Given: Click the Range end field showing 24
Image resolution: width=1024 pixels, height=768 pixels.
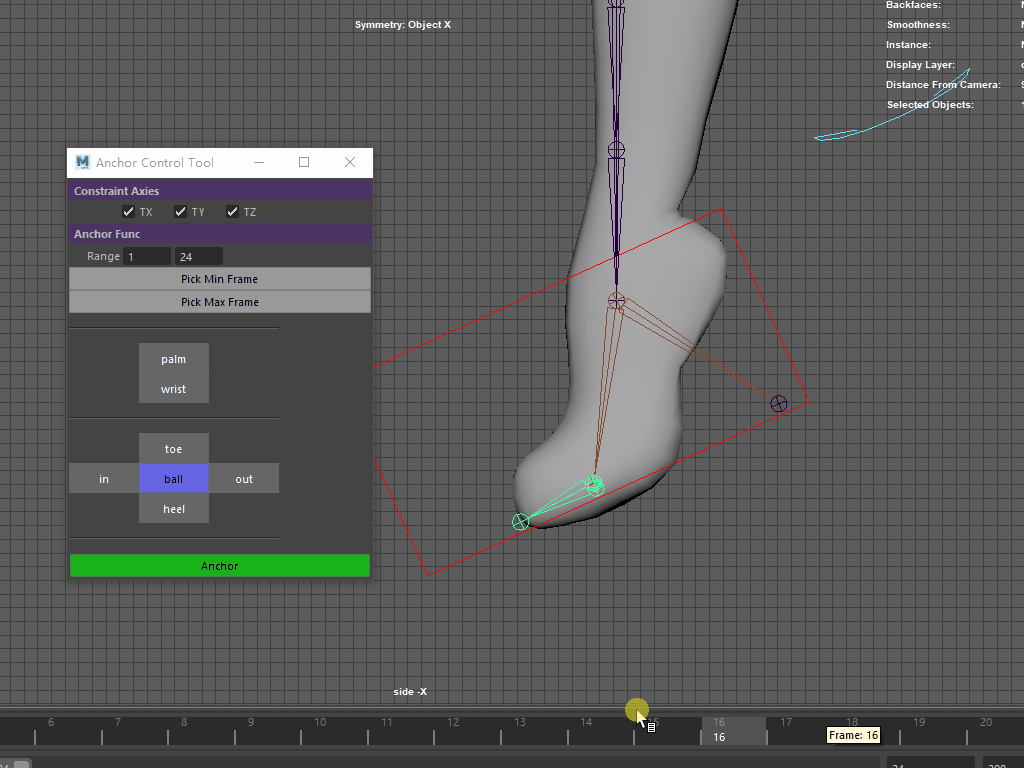Looking at the screenshot, I should point(198,257).
